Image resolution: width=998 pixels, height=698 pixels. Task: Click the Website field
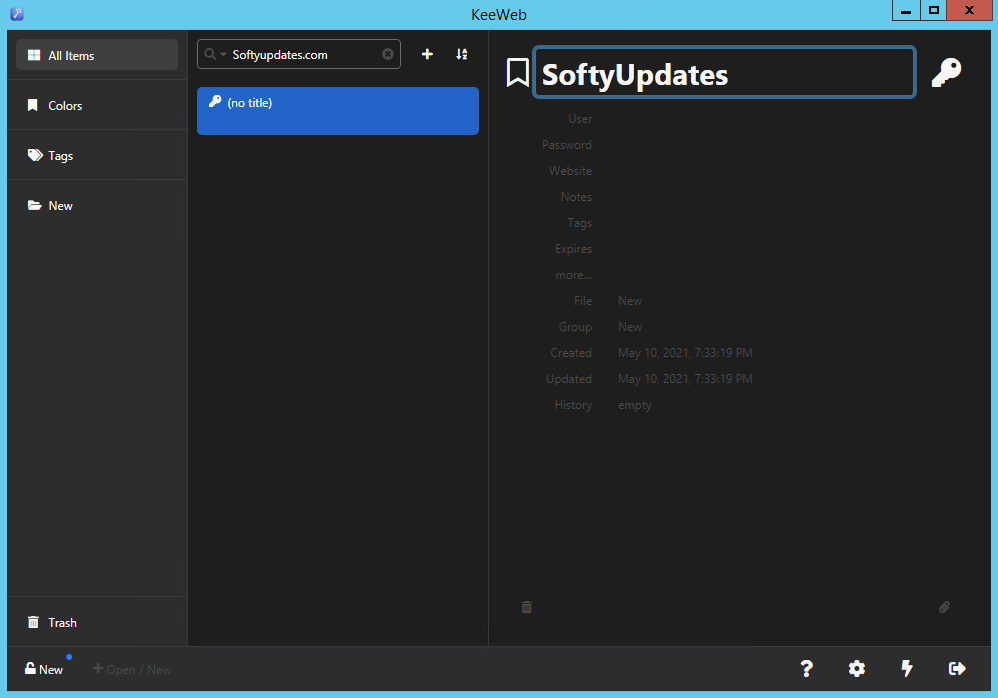coord(570,171)
